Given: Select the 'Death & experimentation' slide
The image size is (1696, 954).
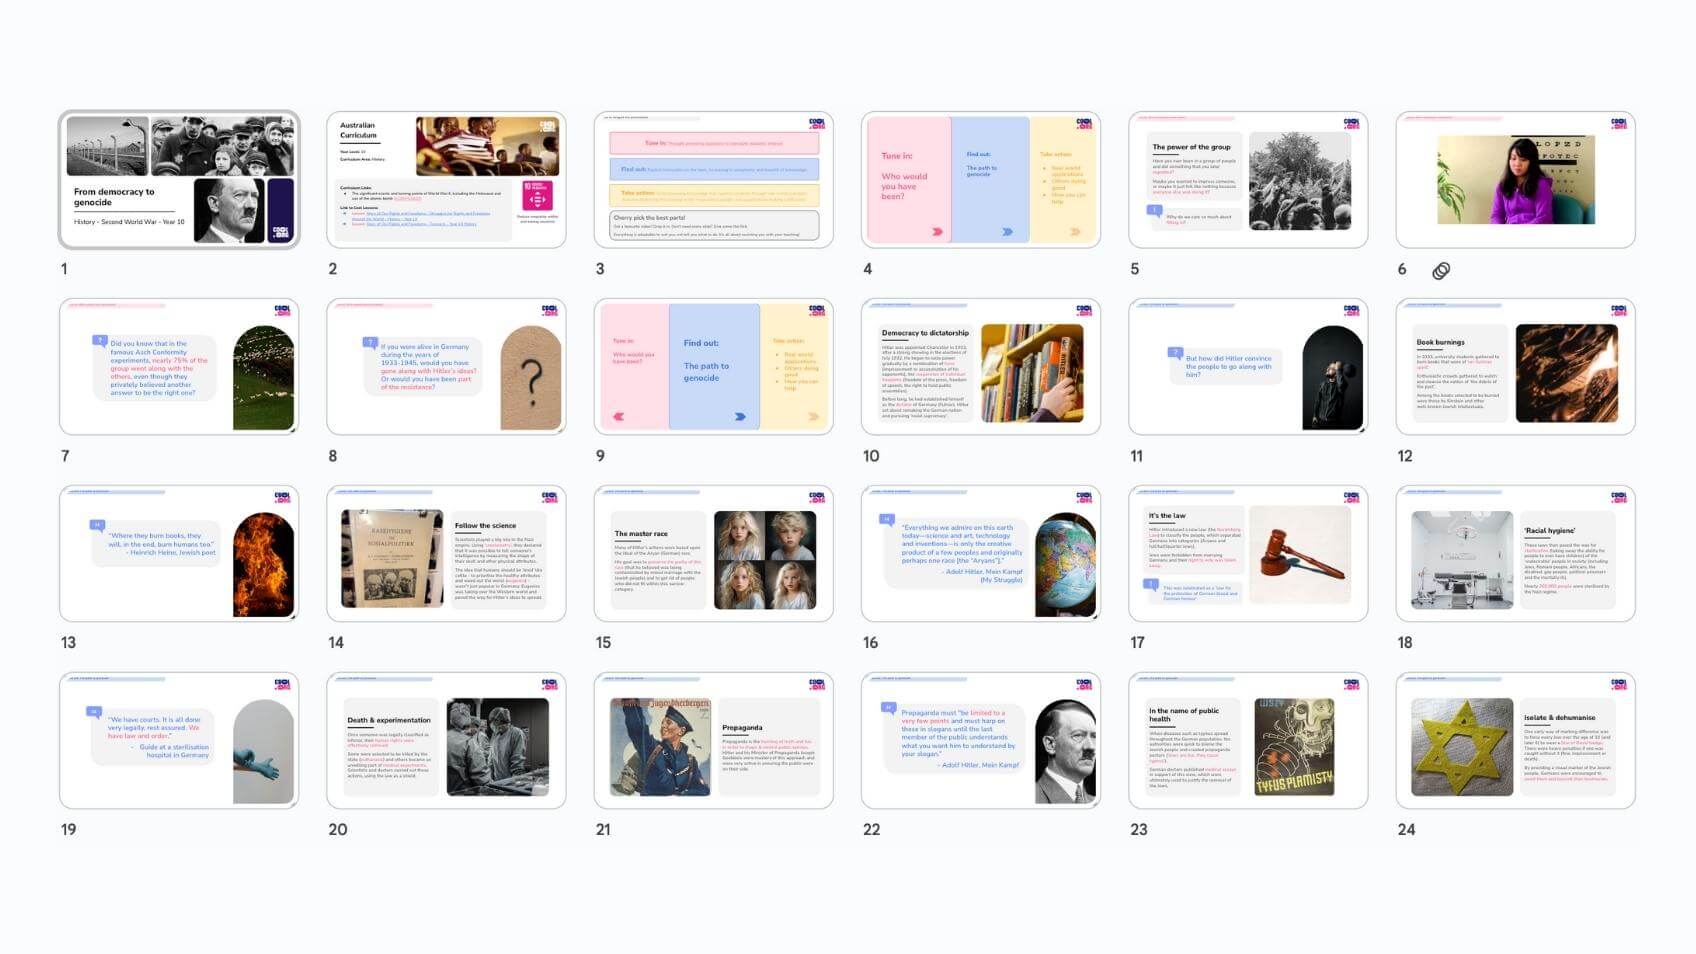Looking at the screenshot, I should tap(446, 741).
